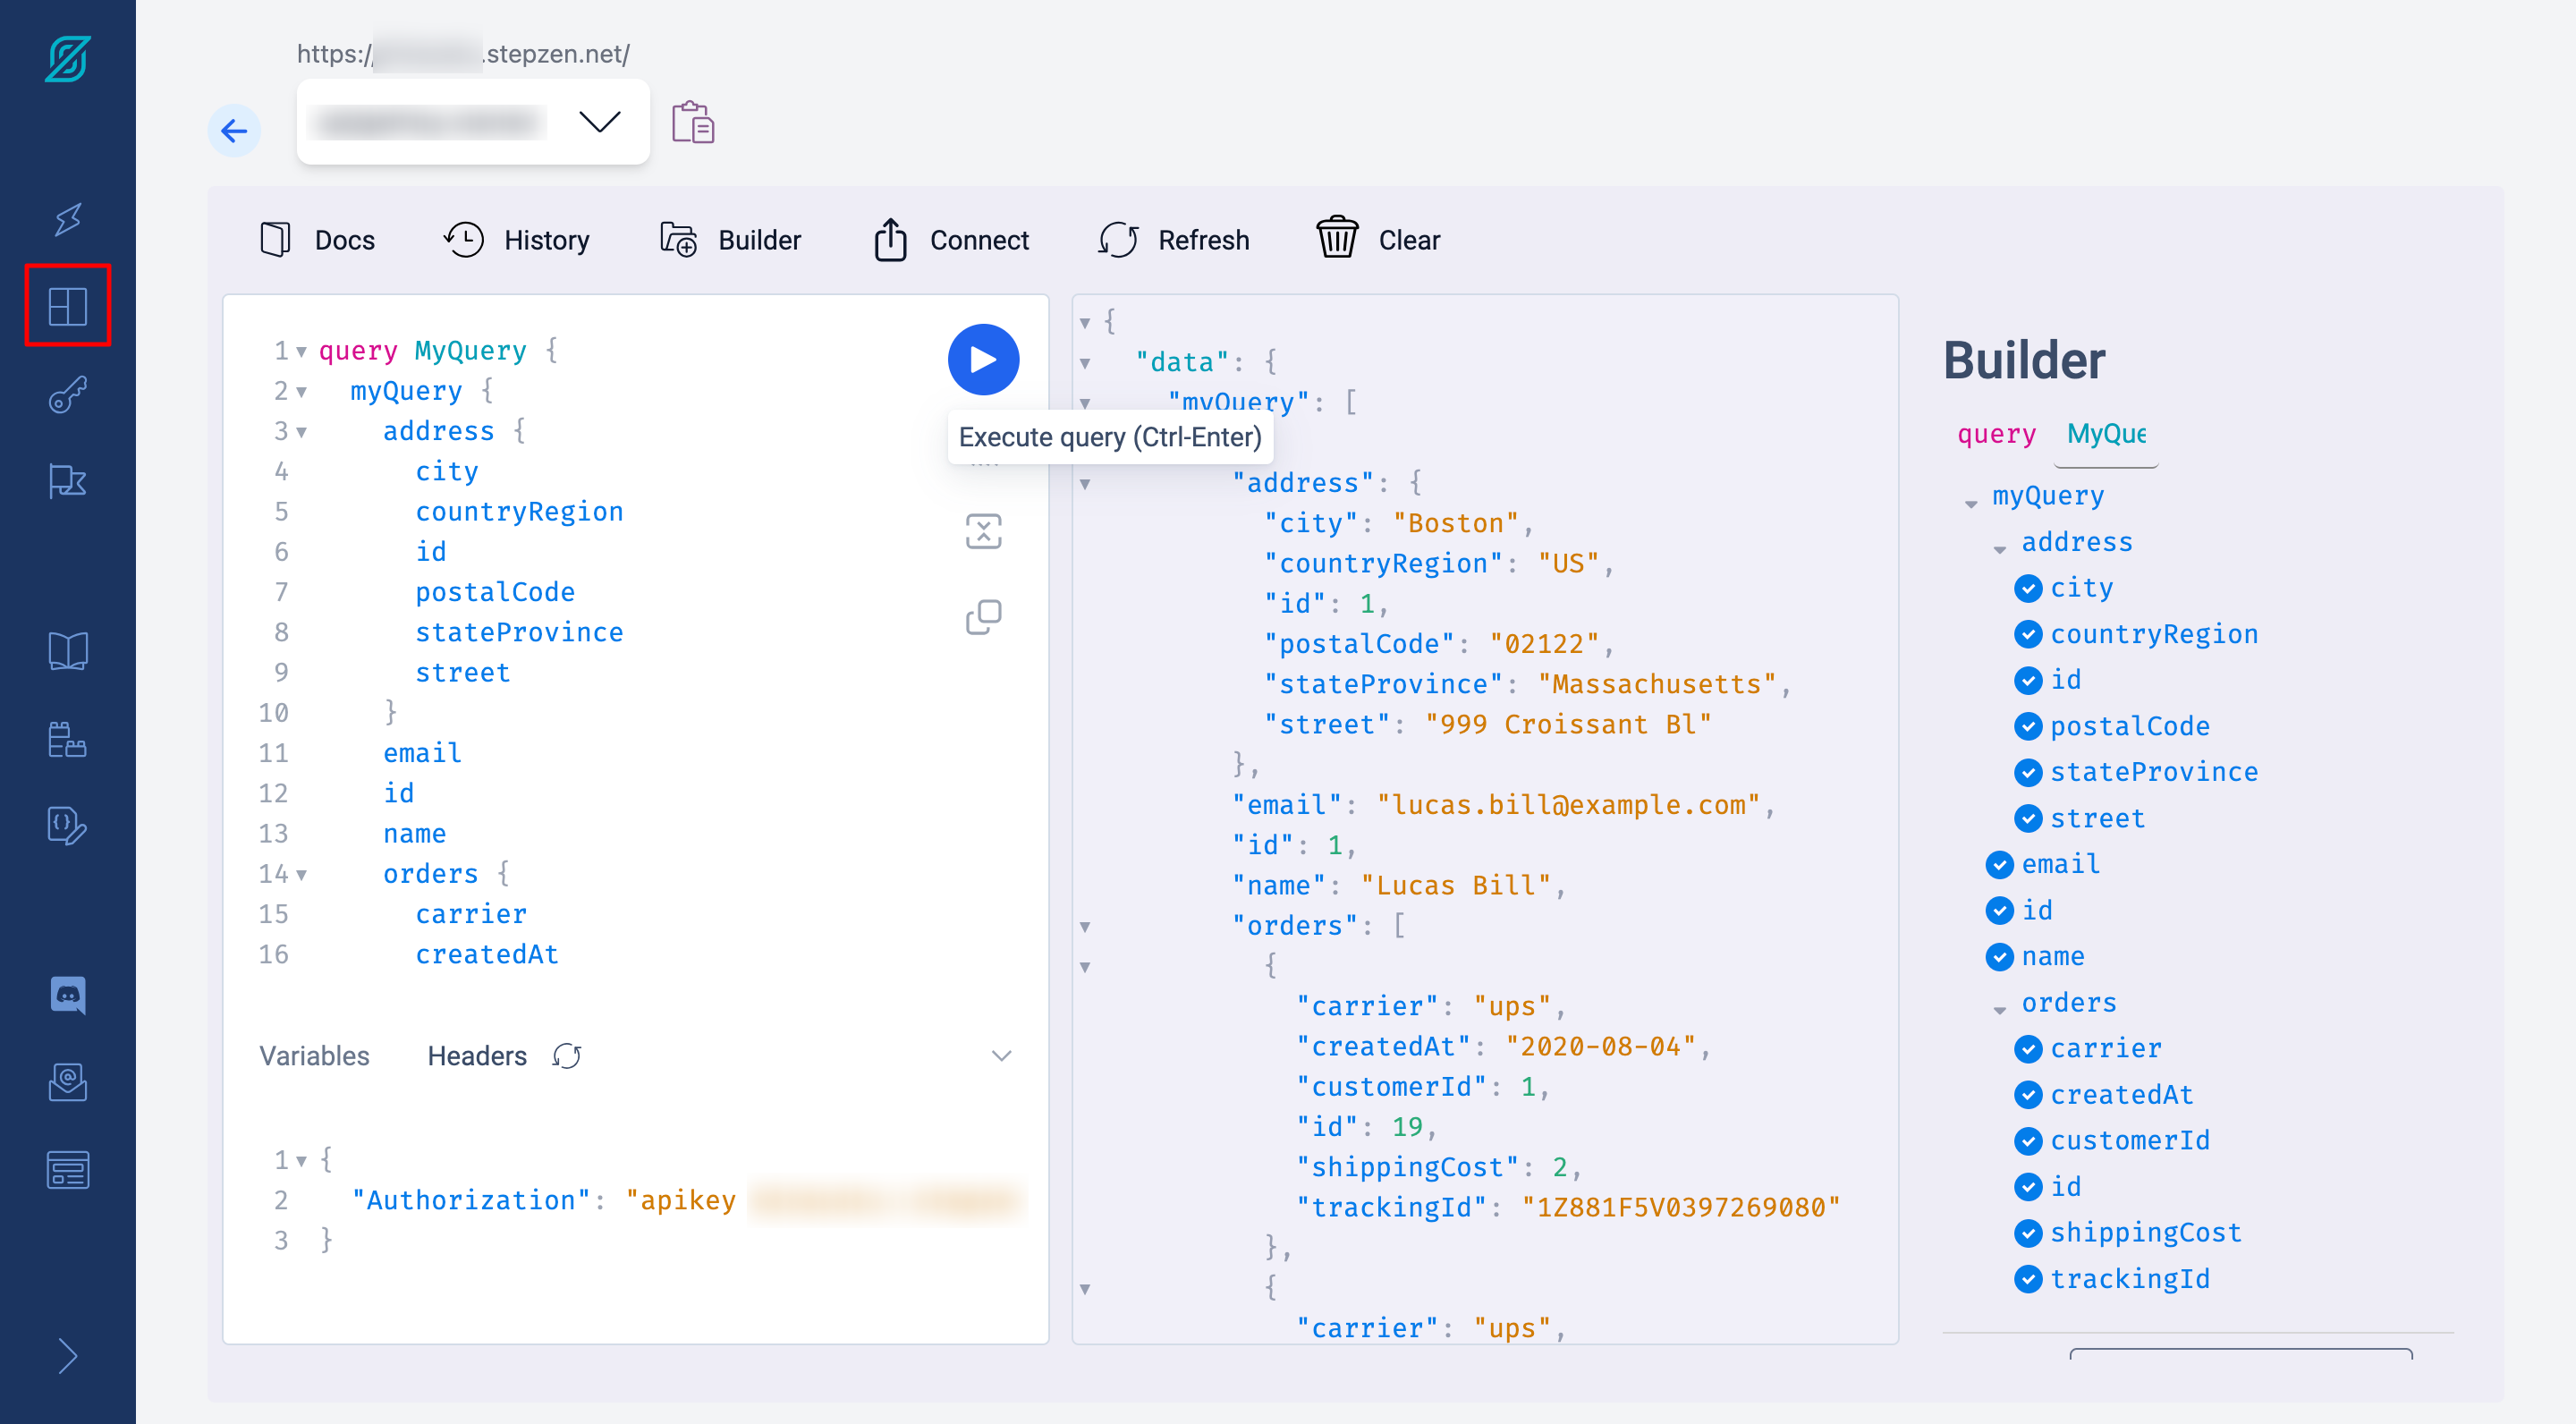Collapse the Variables and Headers pane chevron
This screenshot has width=2576, height=1424.
1001,1056
